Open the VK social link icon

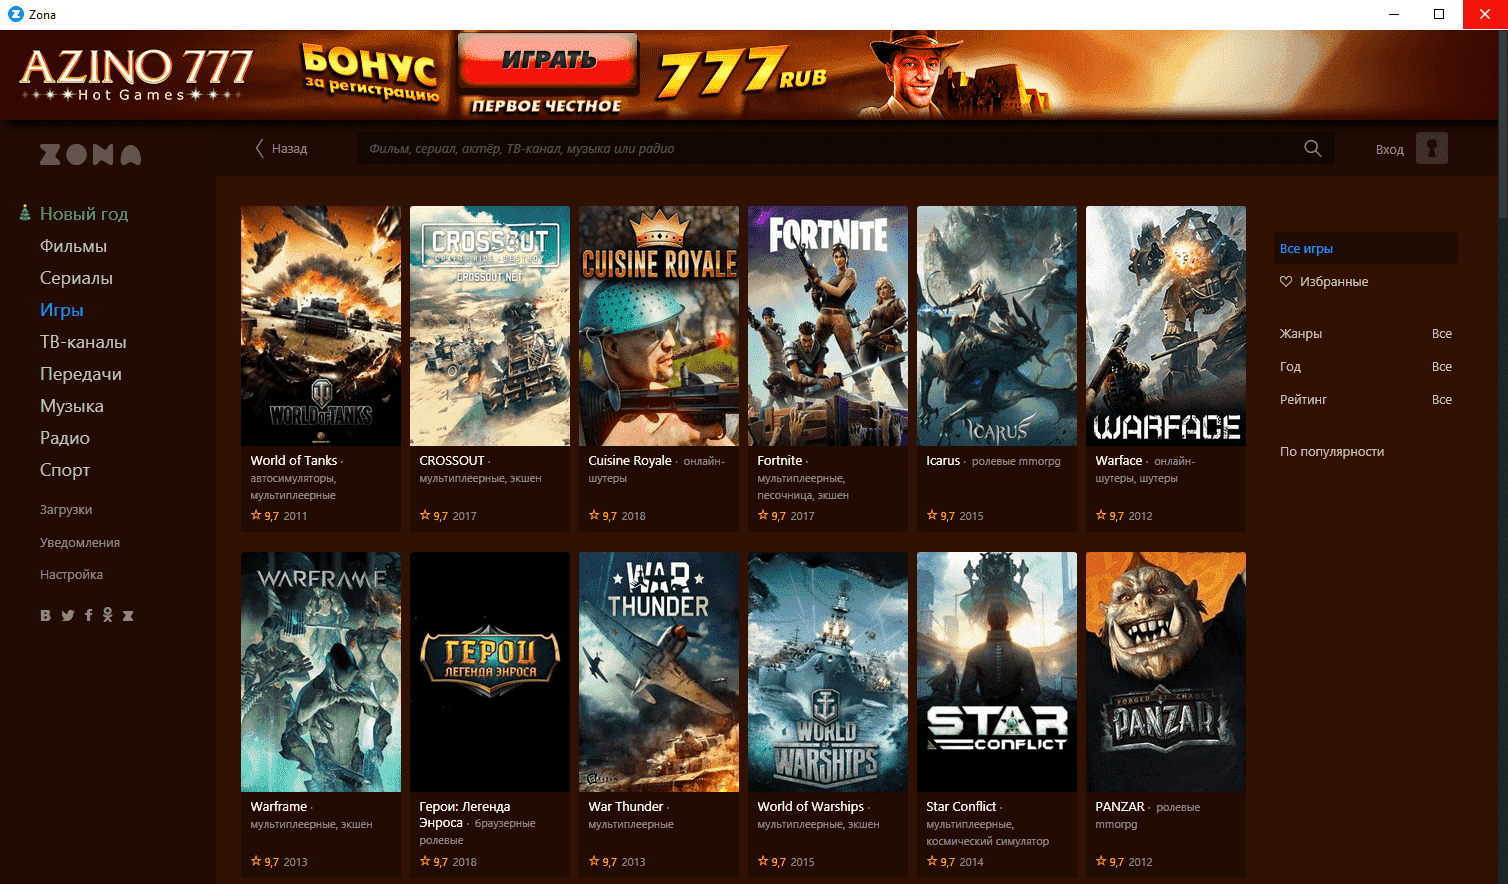(x=45, y=616)
